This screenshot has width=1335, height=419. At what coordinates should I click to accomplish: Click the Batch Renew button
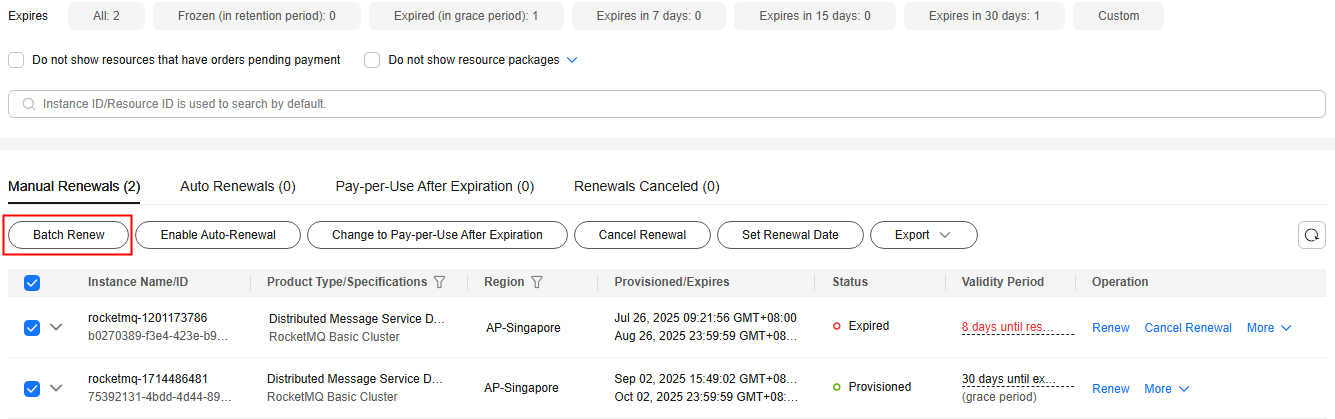[69, 235]
